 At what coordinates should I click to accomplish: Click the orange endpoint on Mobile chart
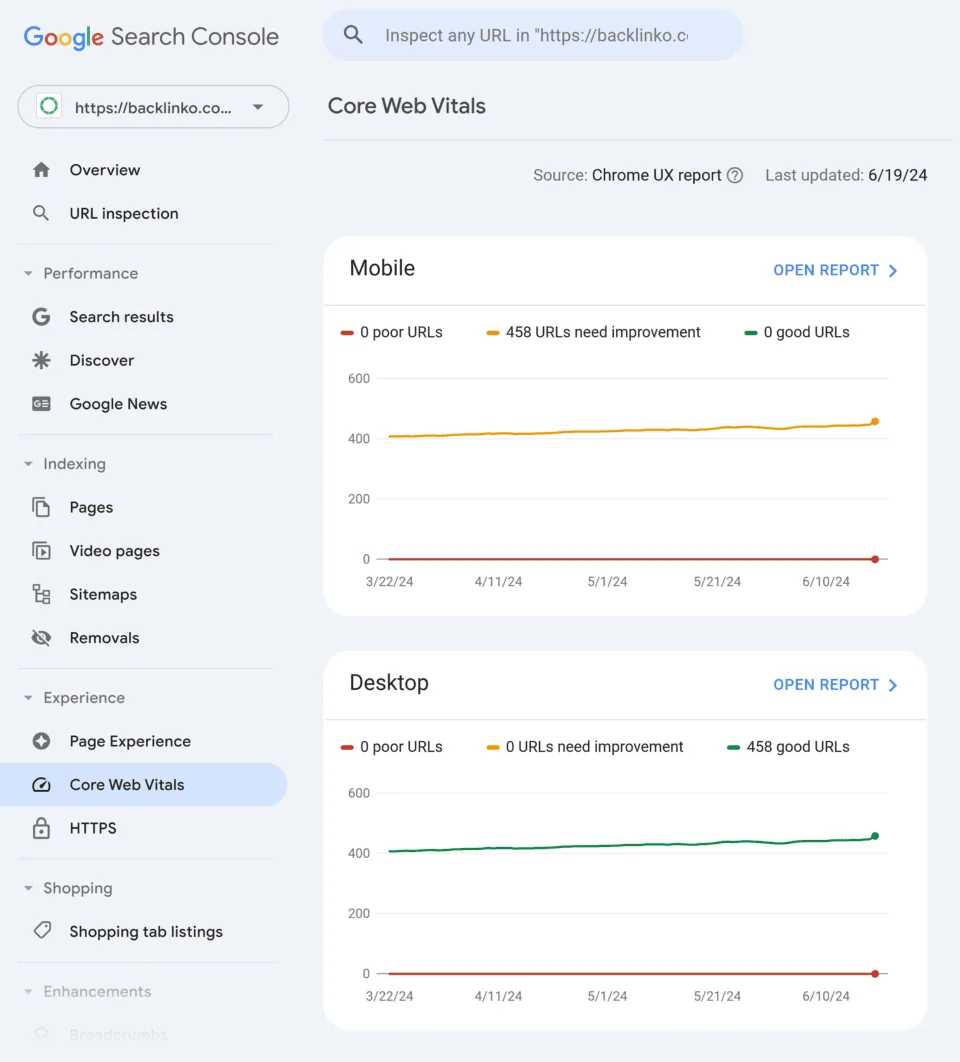pos(875,421)
